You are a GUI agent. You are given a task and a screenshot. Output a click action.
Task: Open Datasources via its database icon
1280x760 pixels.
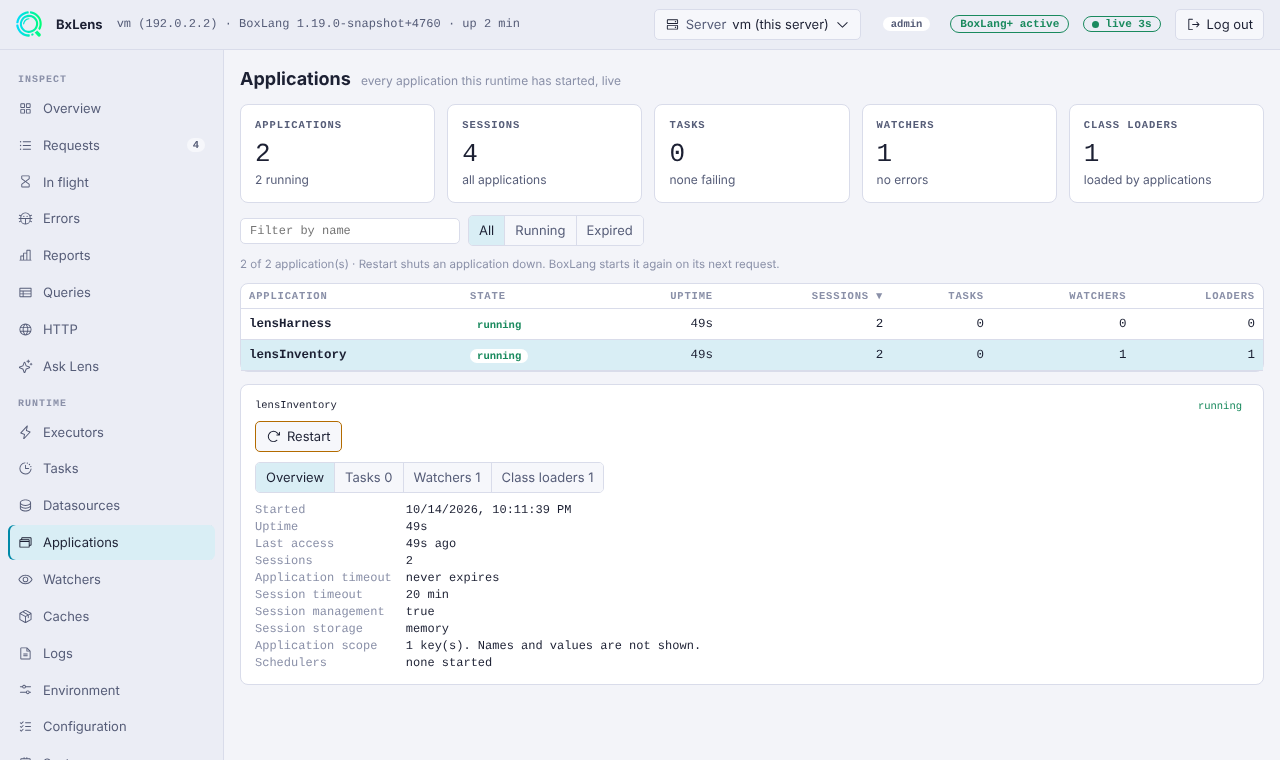[25, 505]
